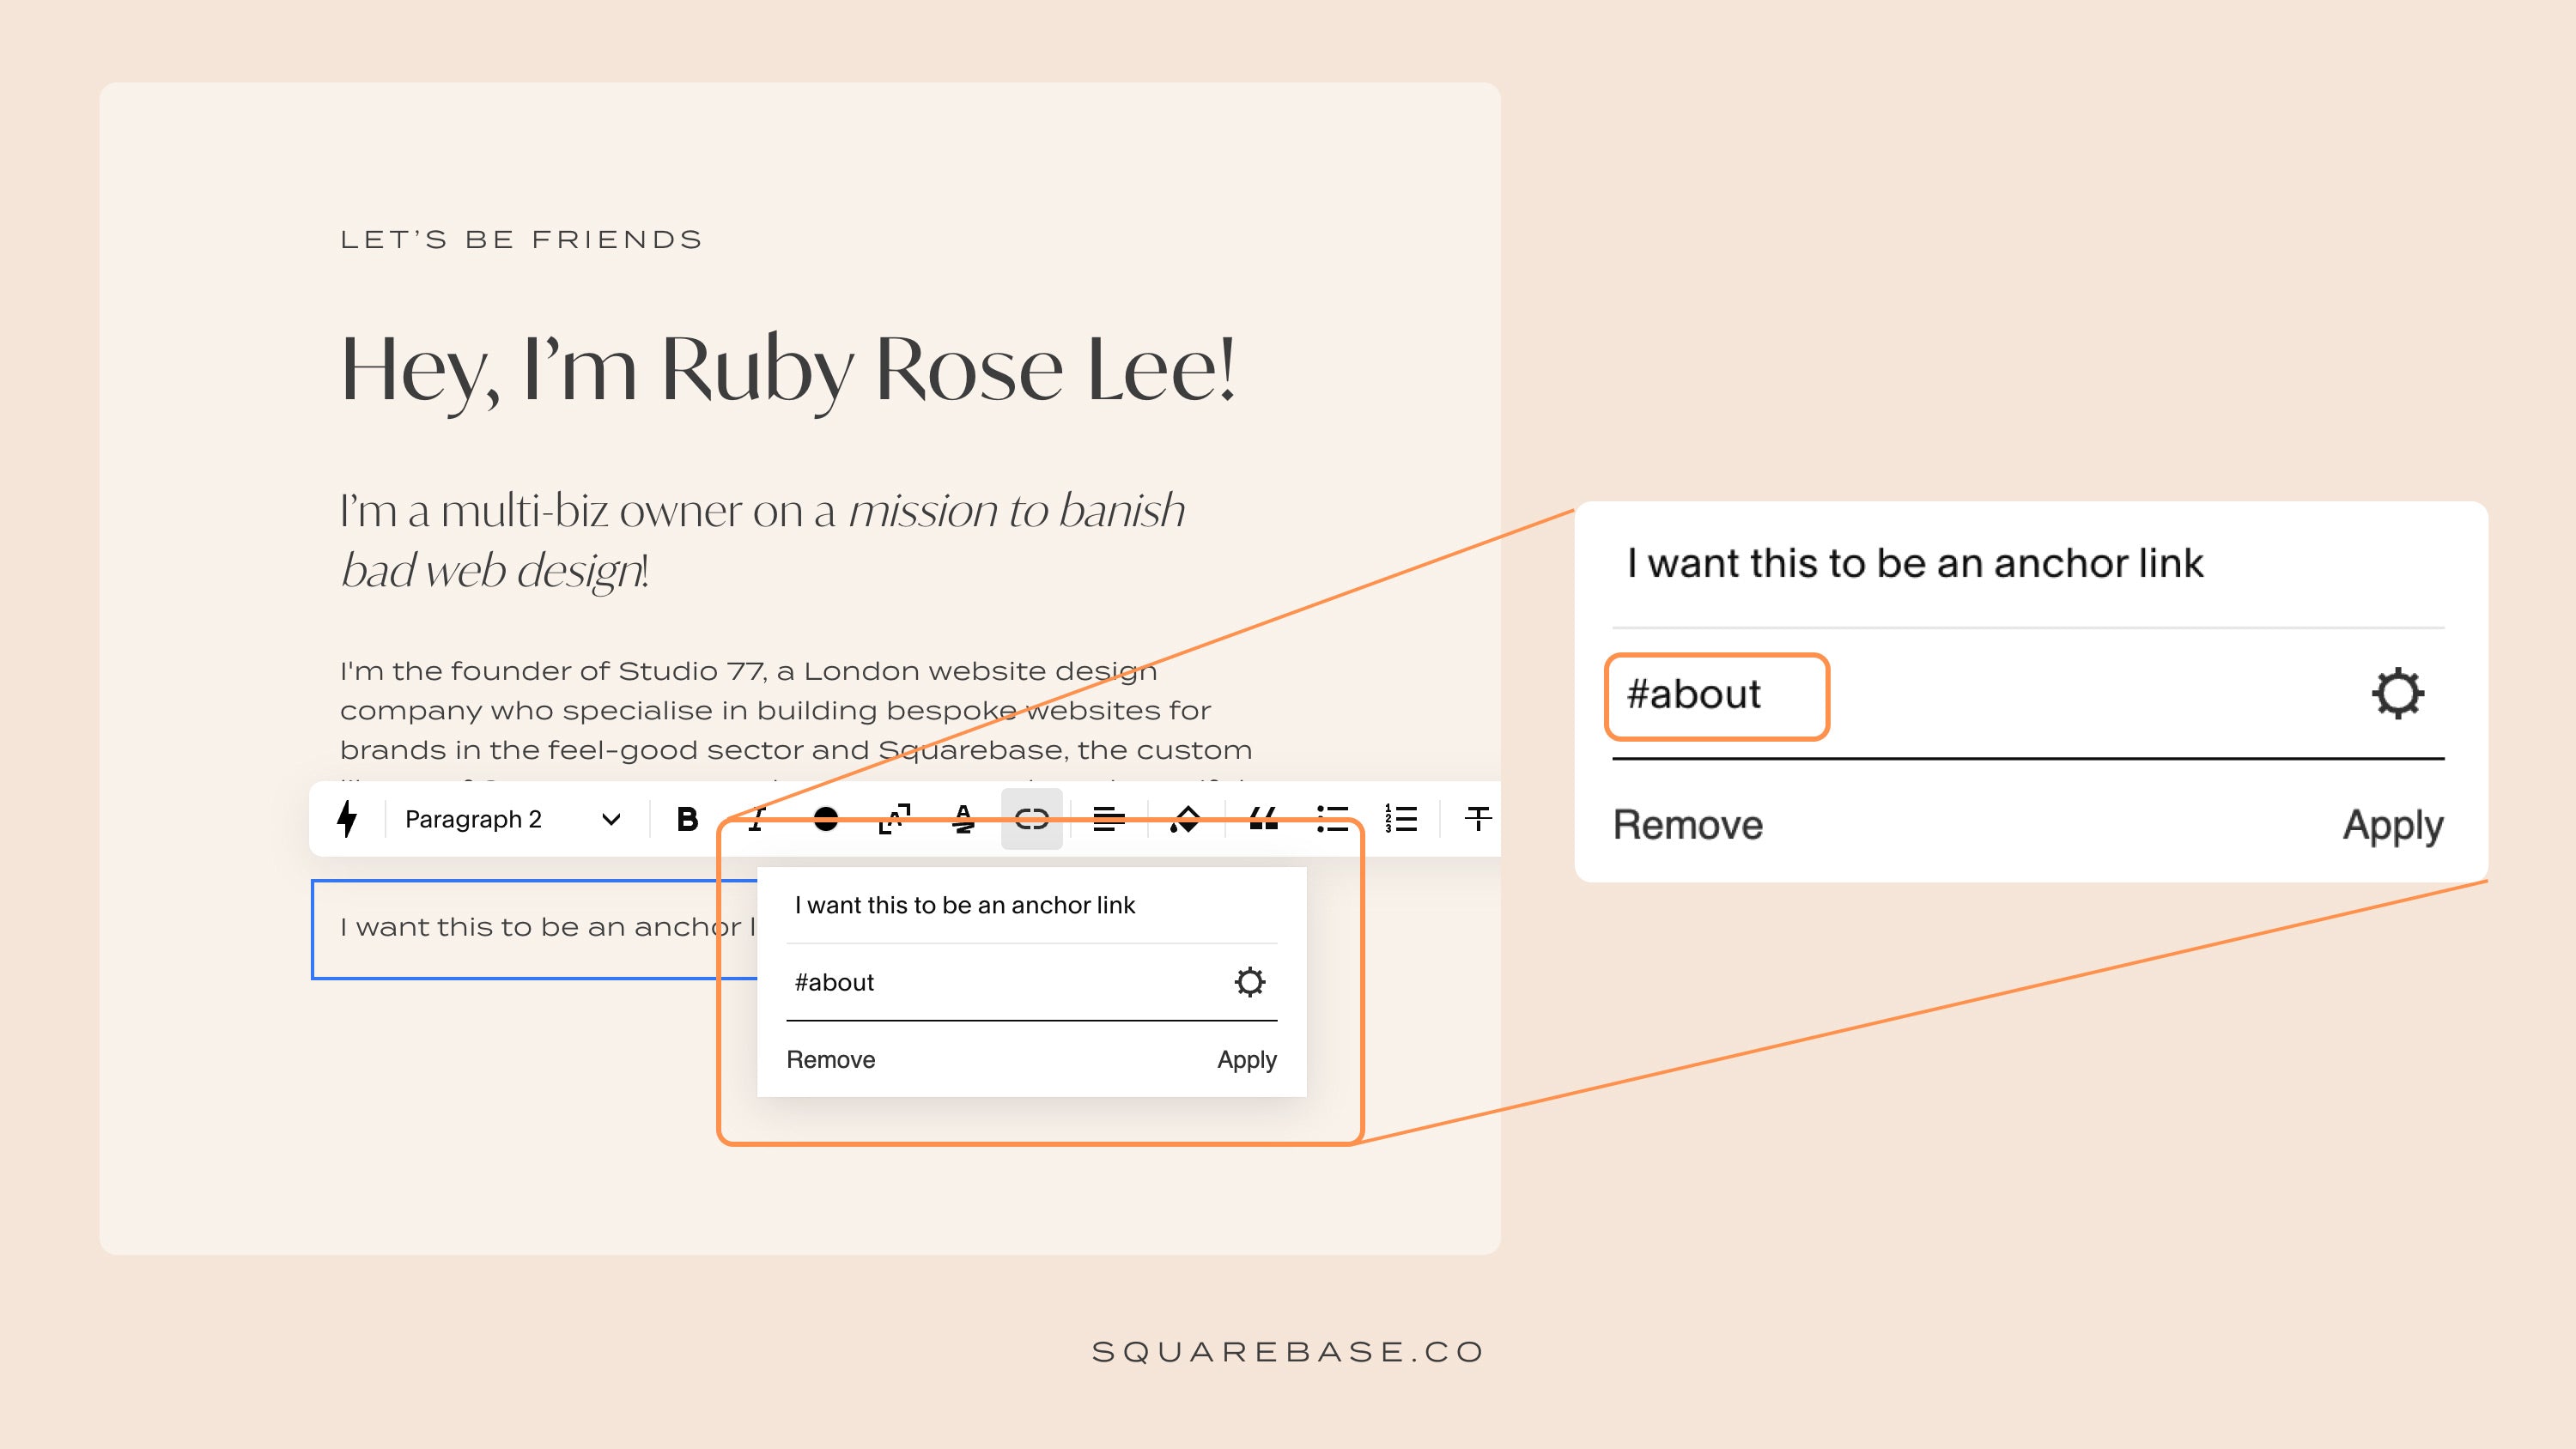Open the text alignment icon
Image resolution: width=2576 pixels, height=1449 pixels.
point(1108,819)
